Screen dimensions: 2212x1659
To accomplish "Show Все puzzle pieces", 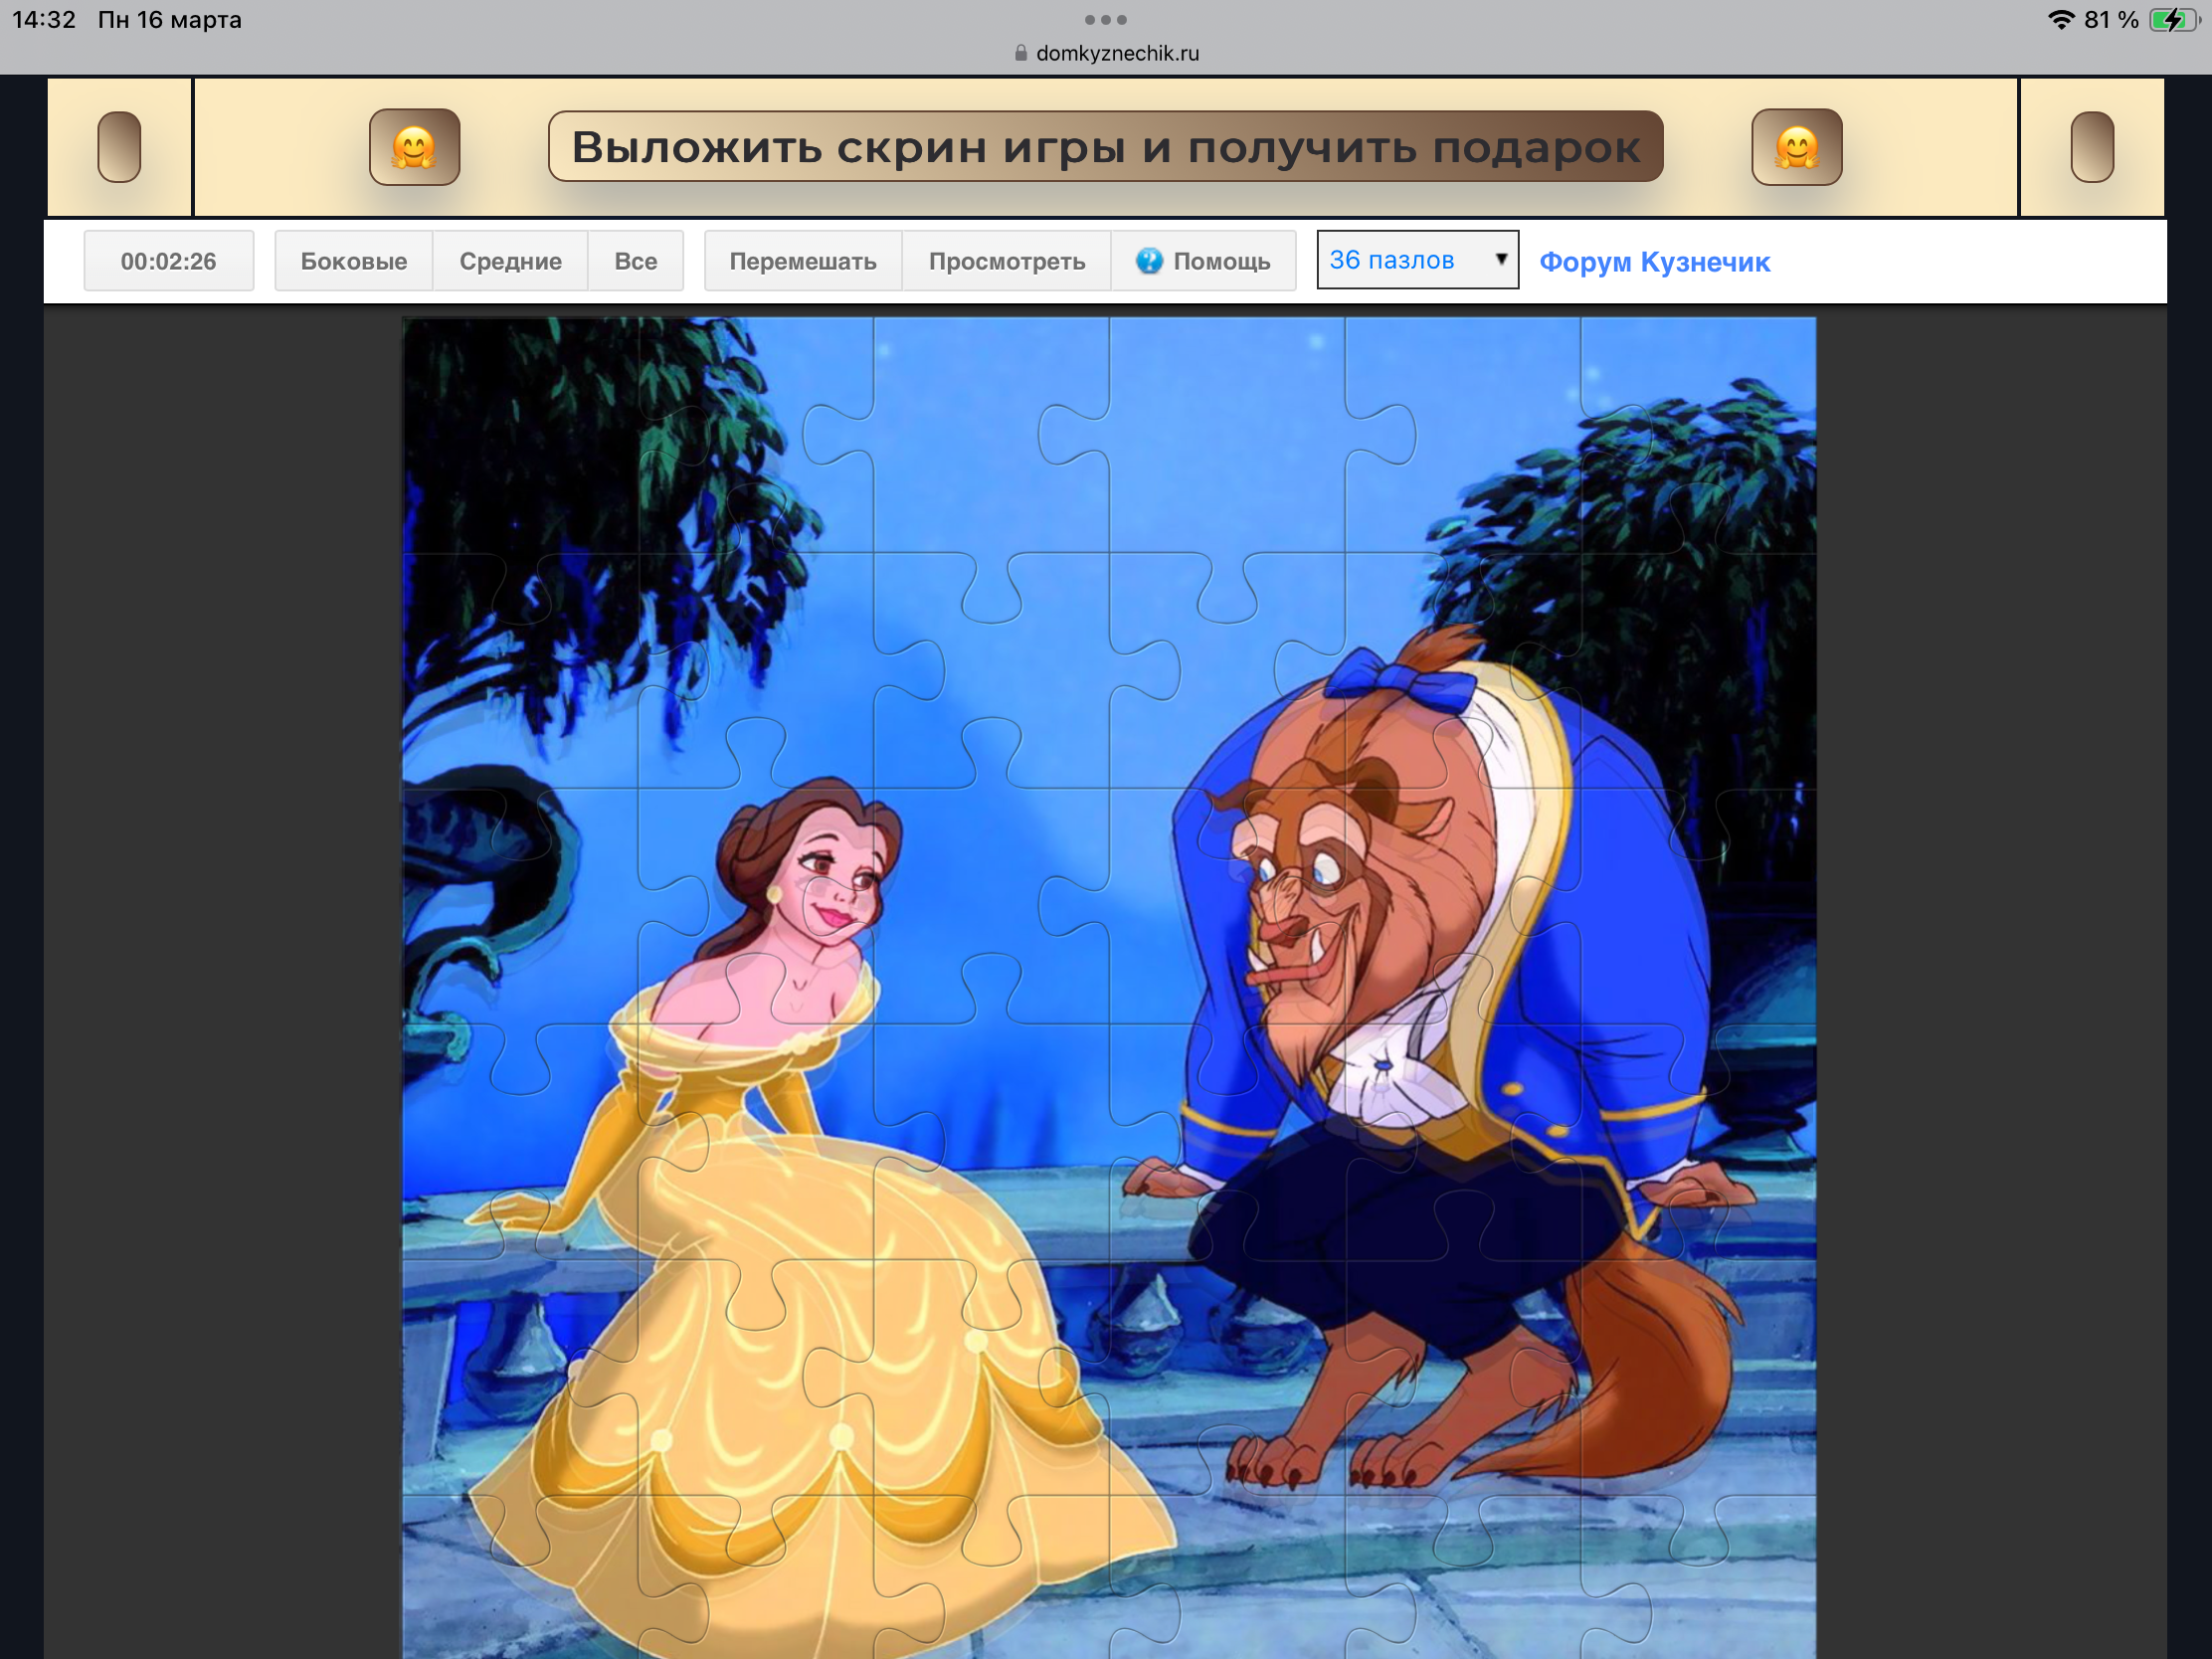I will pyautogui.click(x=635, y=261).
